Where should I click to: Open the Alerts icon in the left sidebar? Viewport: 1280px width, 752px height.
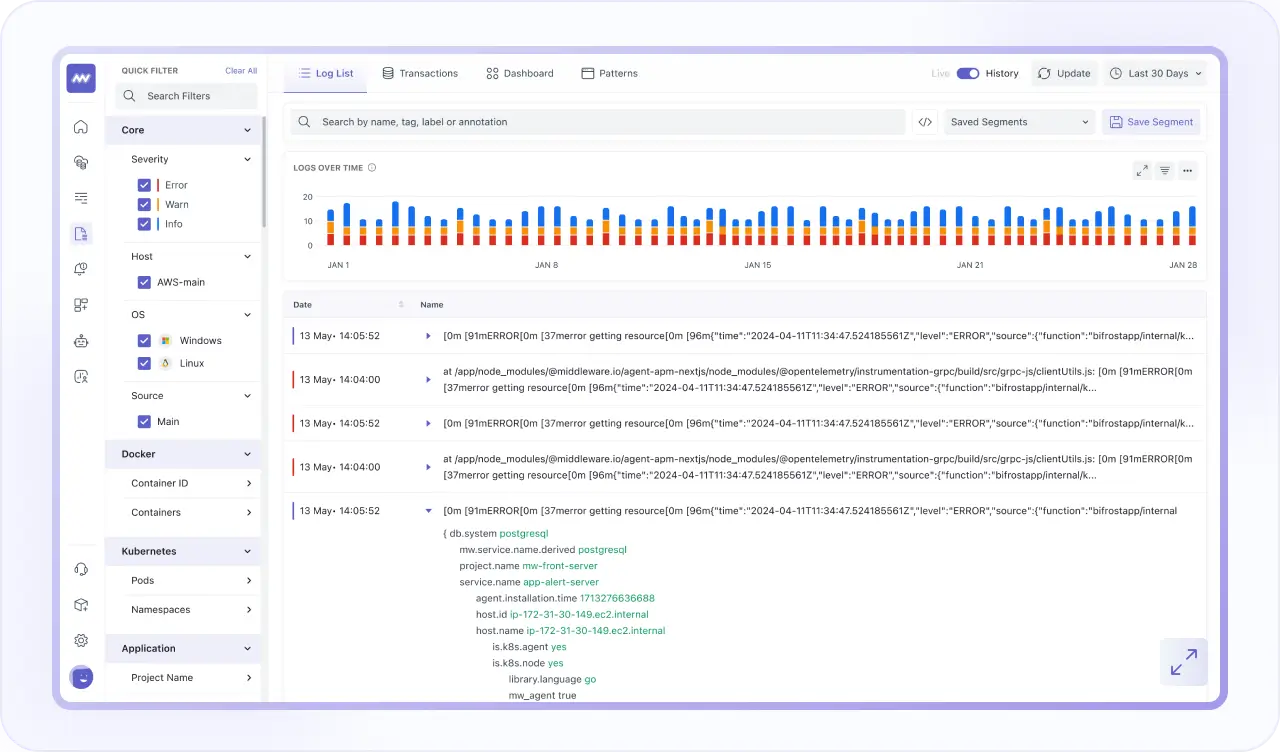[81, 268]
